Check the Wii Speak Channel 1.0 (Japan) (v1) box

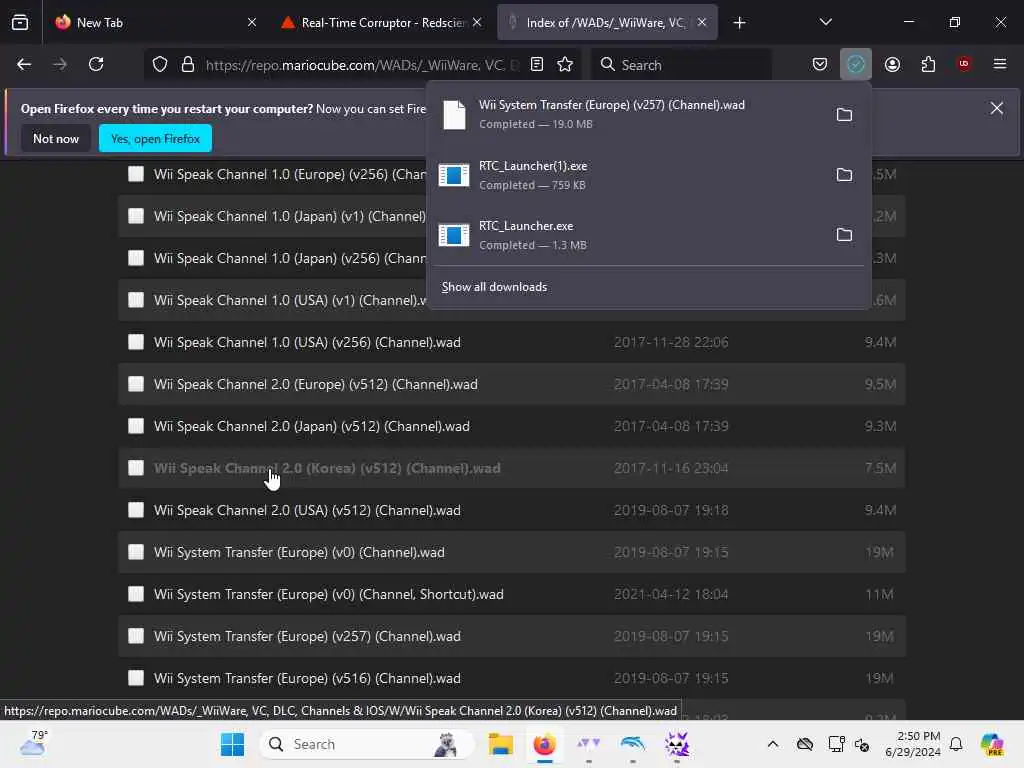pos(136,216)
